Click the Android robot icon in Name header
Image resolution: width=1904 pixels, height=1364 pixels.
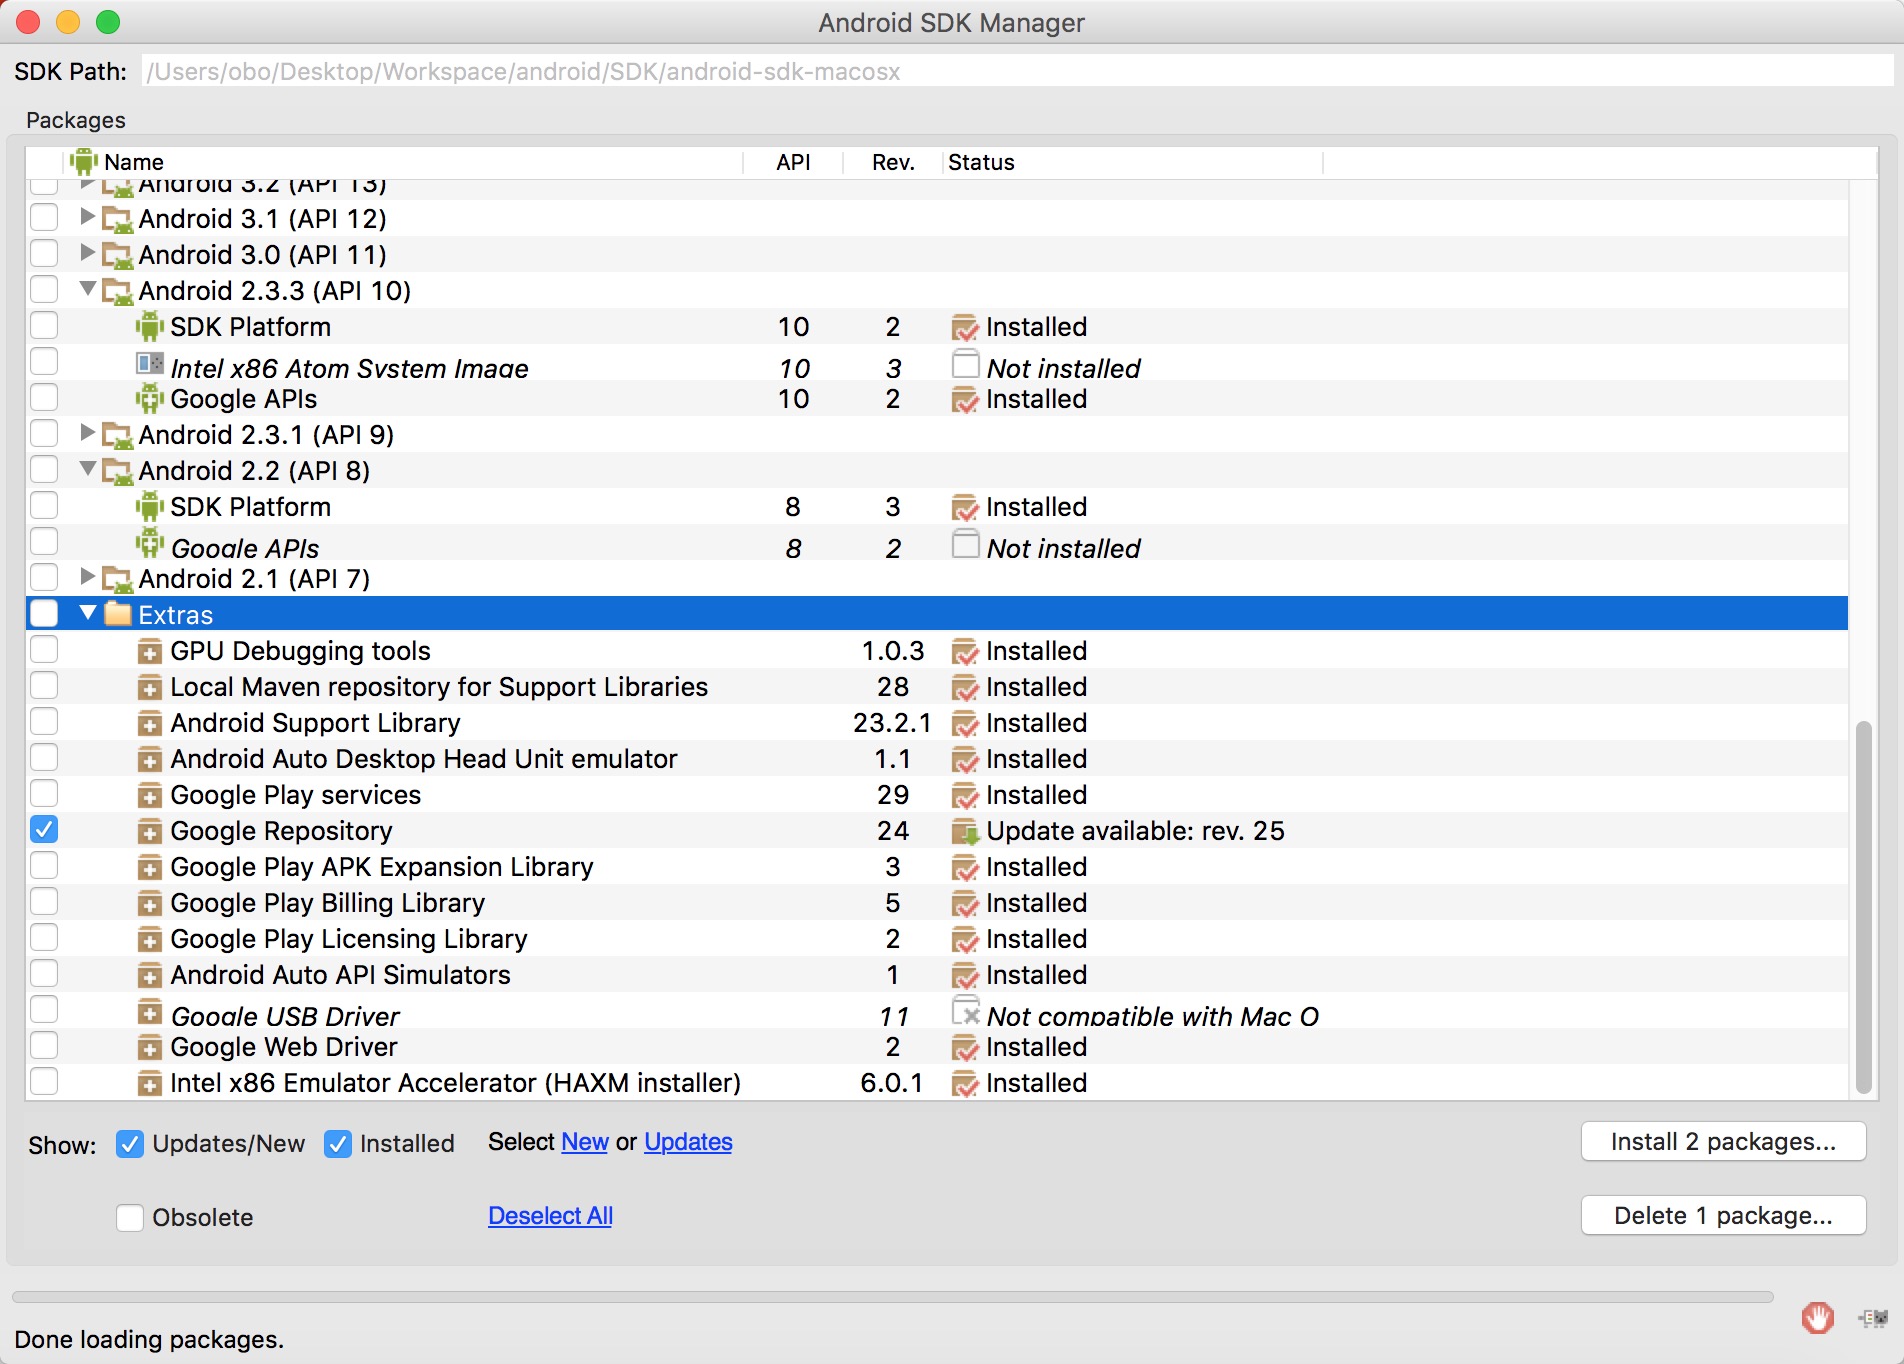[84, 162]
